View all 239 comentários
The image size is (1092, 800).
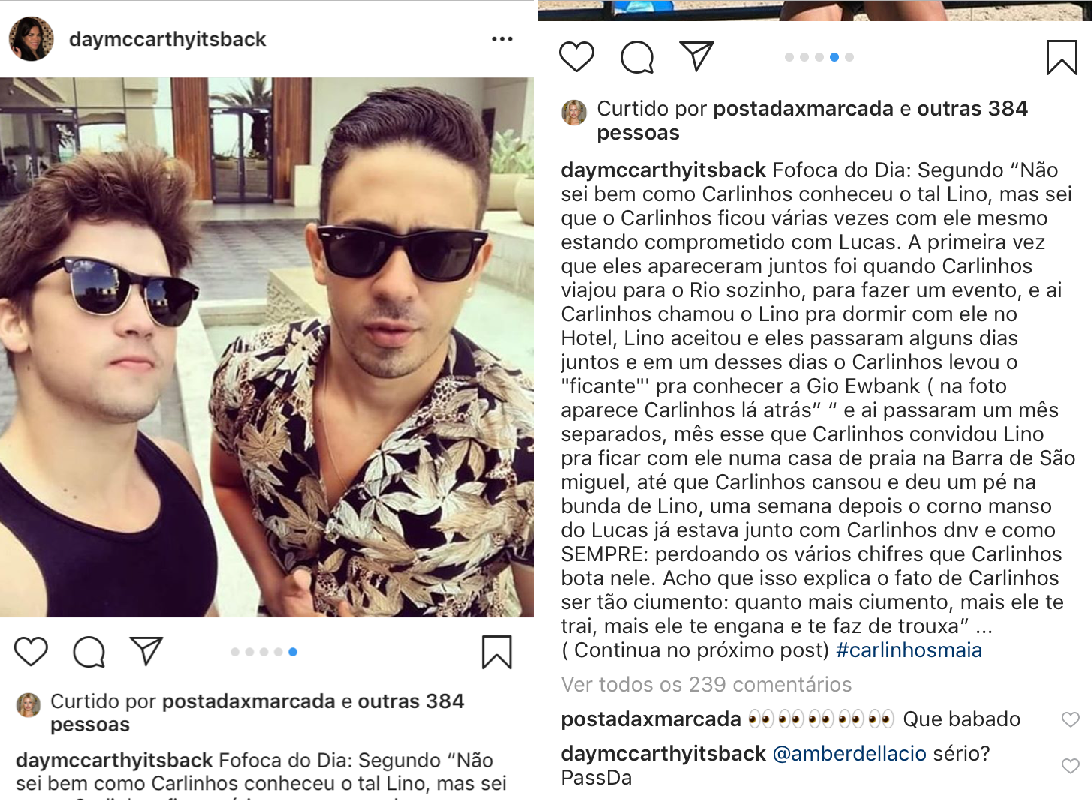tap(706, 684)
